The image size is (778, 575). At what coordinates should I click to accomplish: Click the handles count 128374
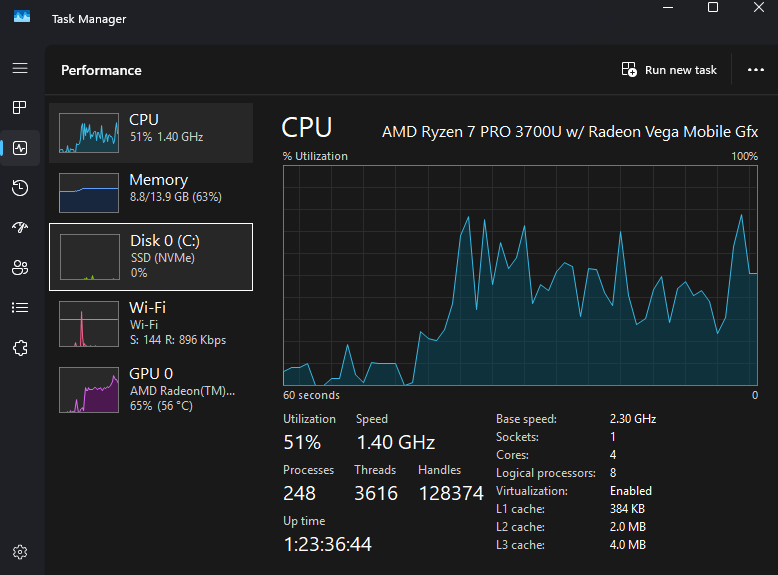point(451,493)
